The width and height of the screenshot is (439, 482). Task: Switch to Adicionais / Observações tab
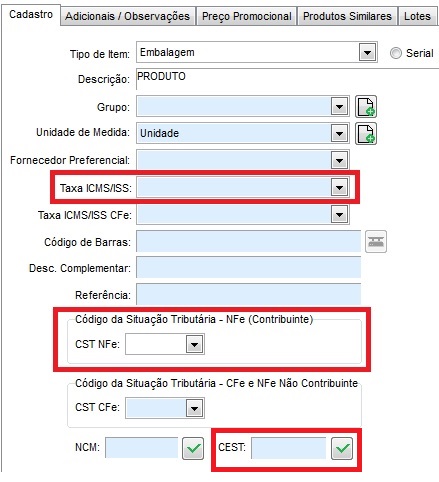pos(127,16)
